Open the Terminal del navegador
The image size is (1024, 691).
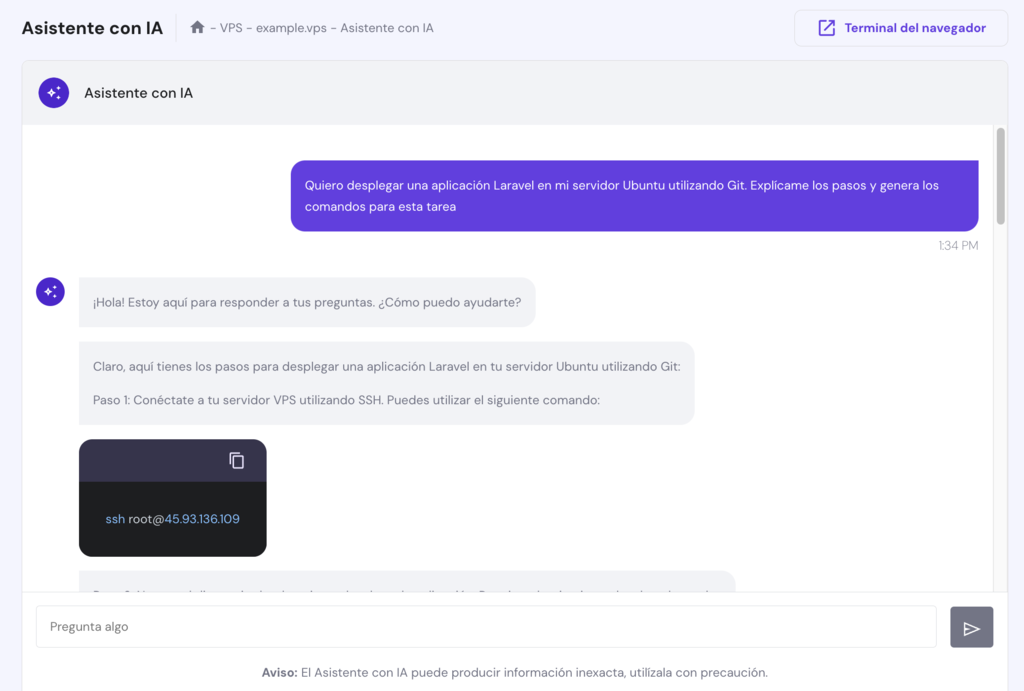[900, 28]
